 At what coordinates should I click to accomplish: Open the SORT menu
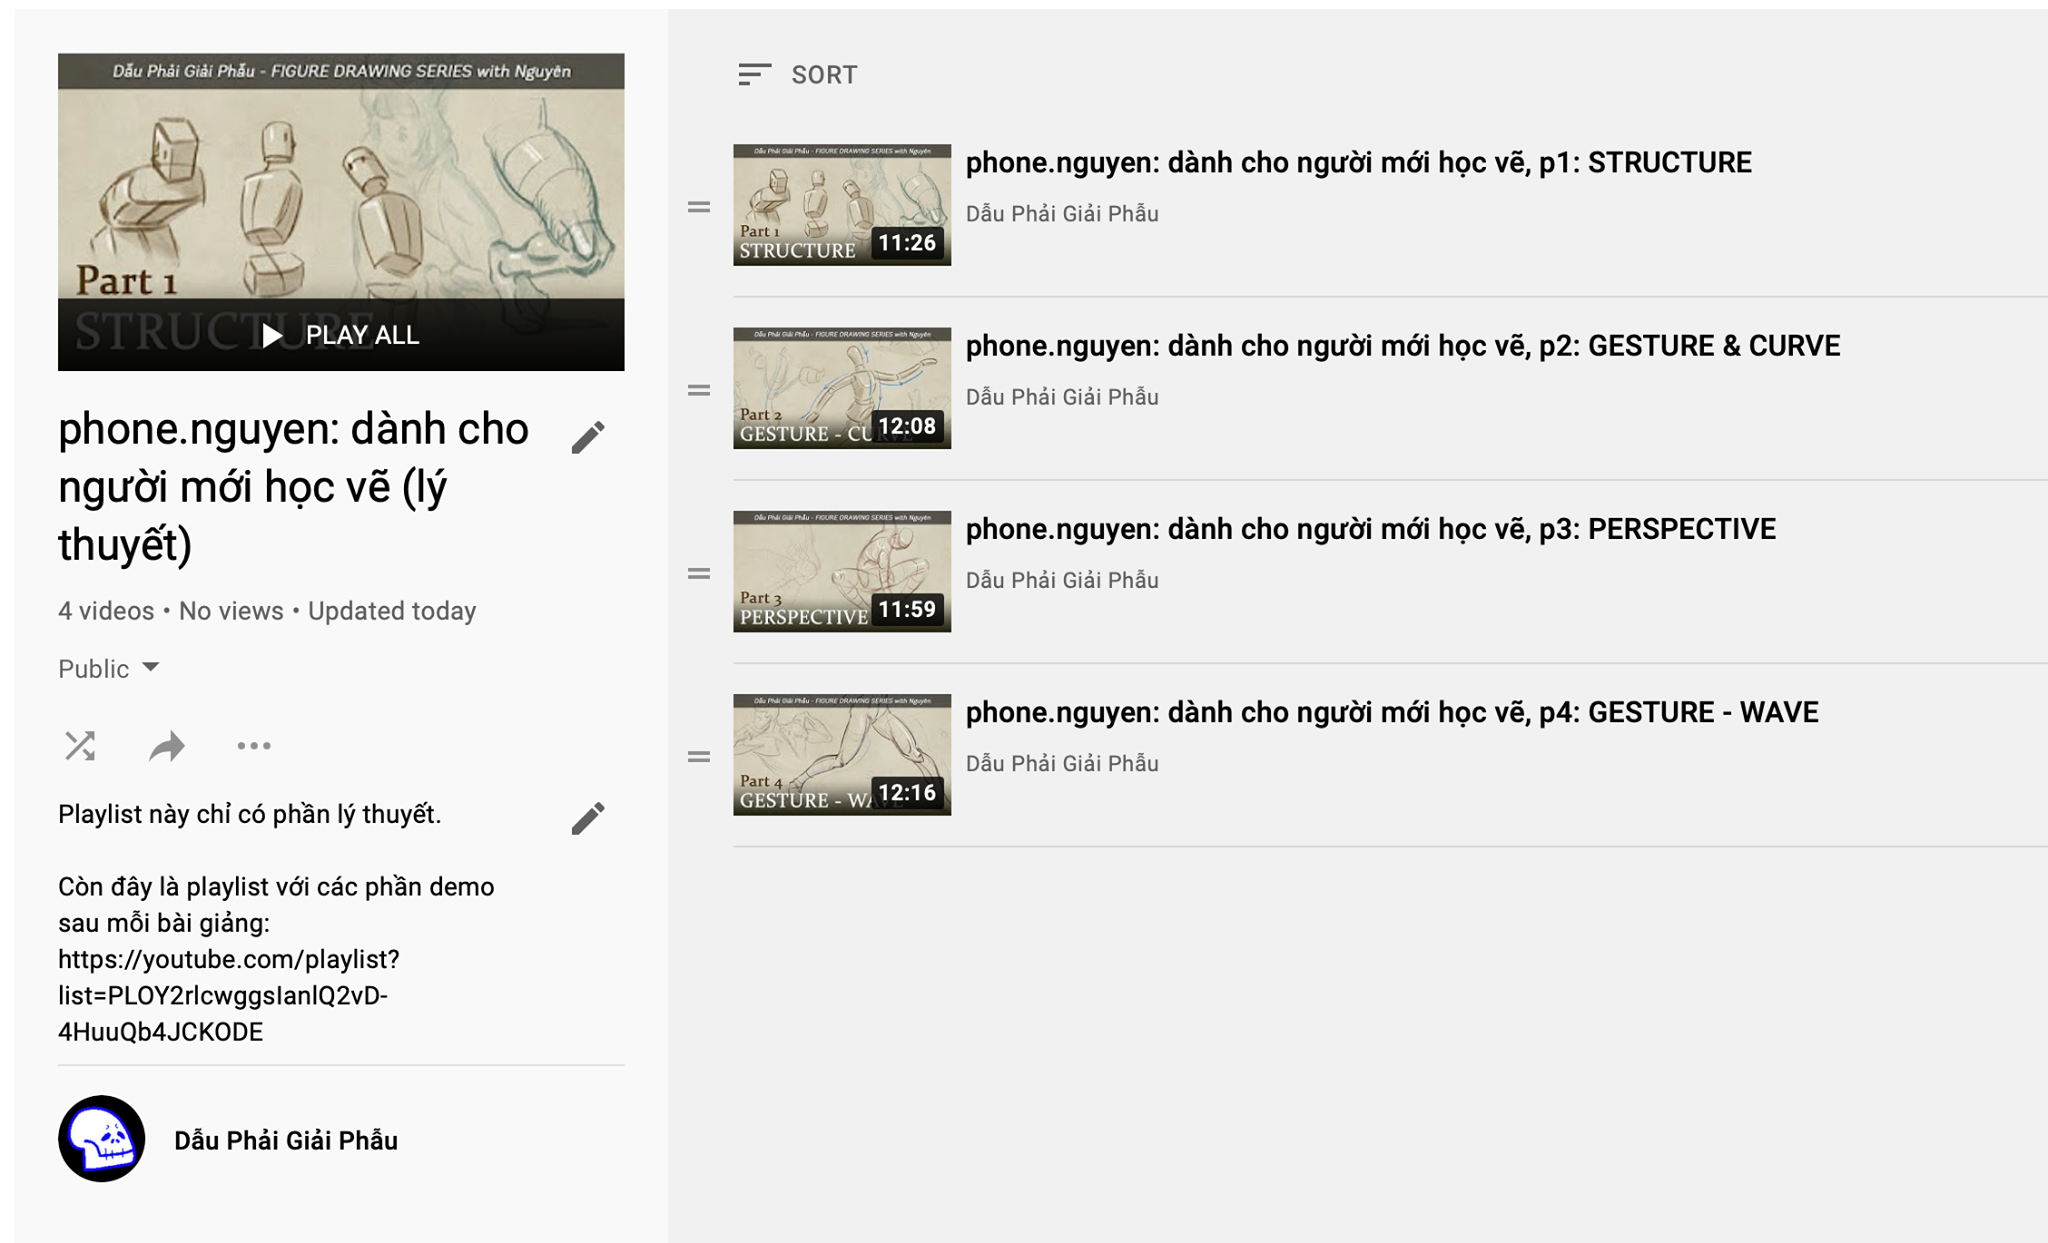point(798,75)
